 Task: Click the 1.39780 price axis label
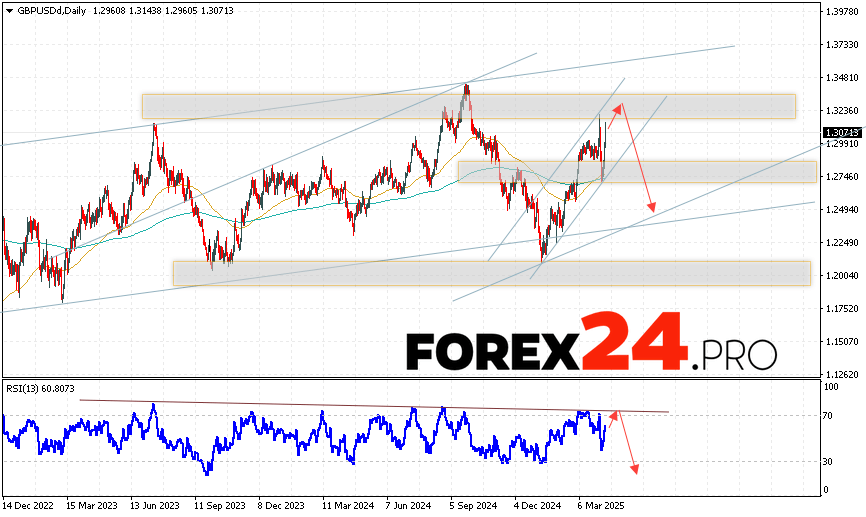[842, 12]
